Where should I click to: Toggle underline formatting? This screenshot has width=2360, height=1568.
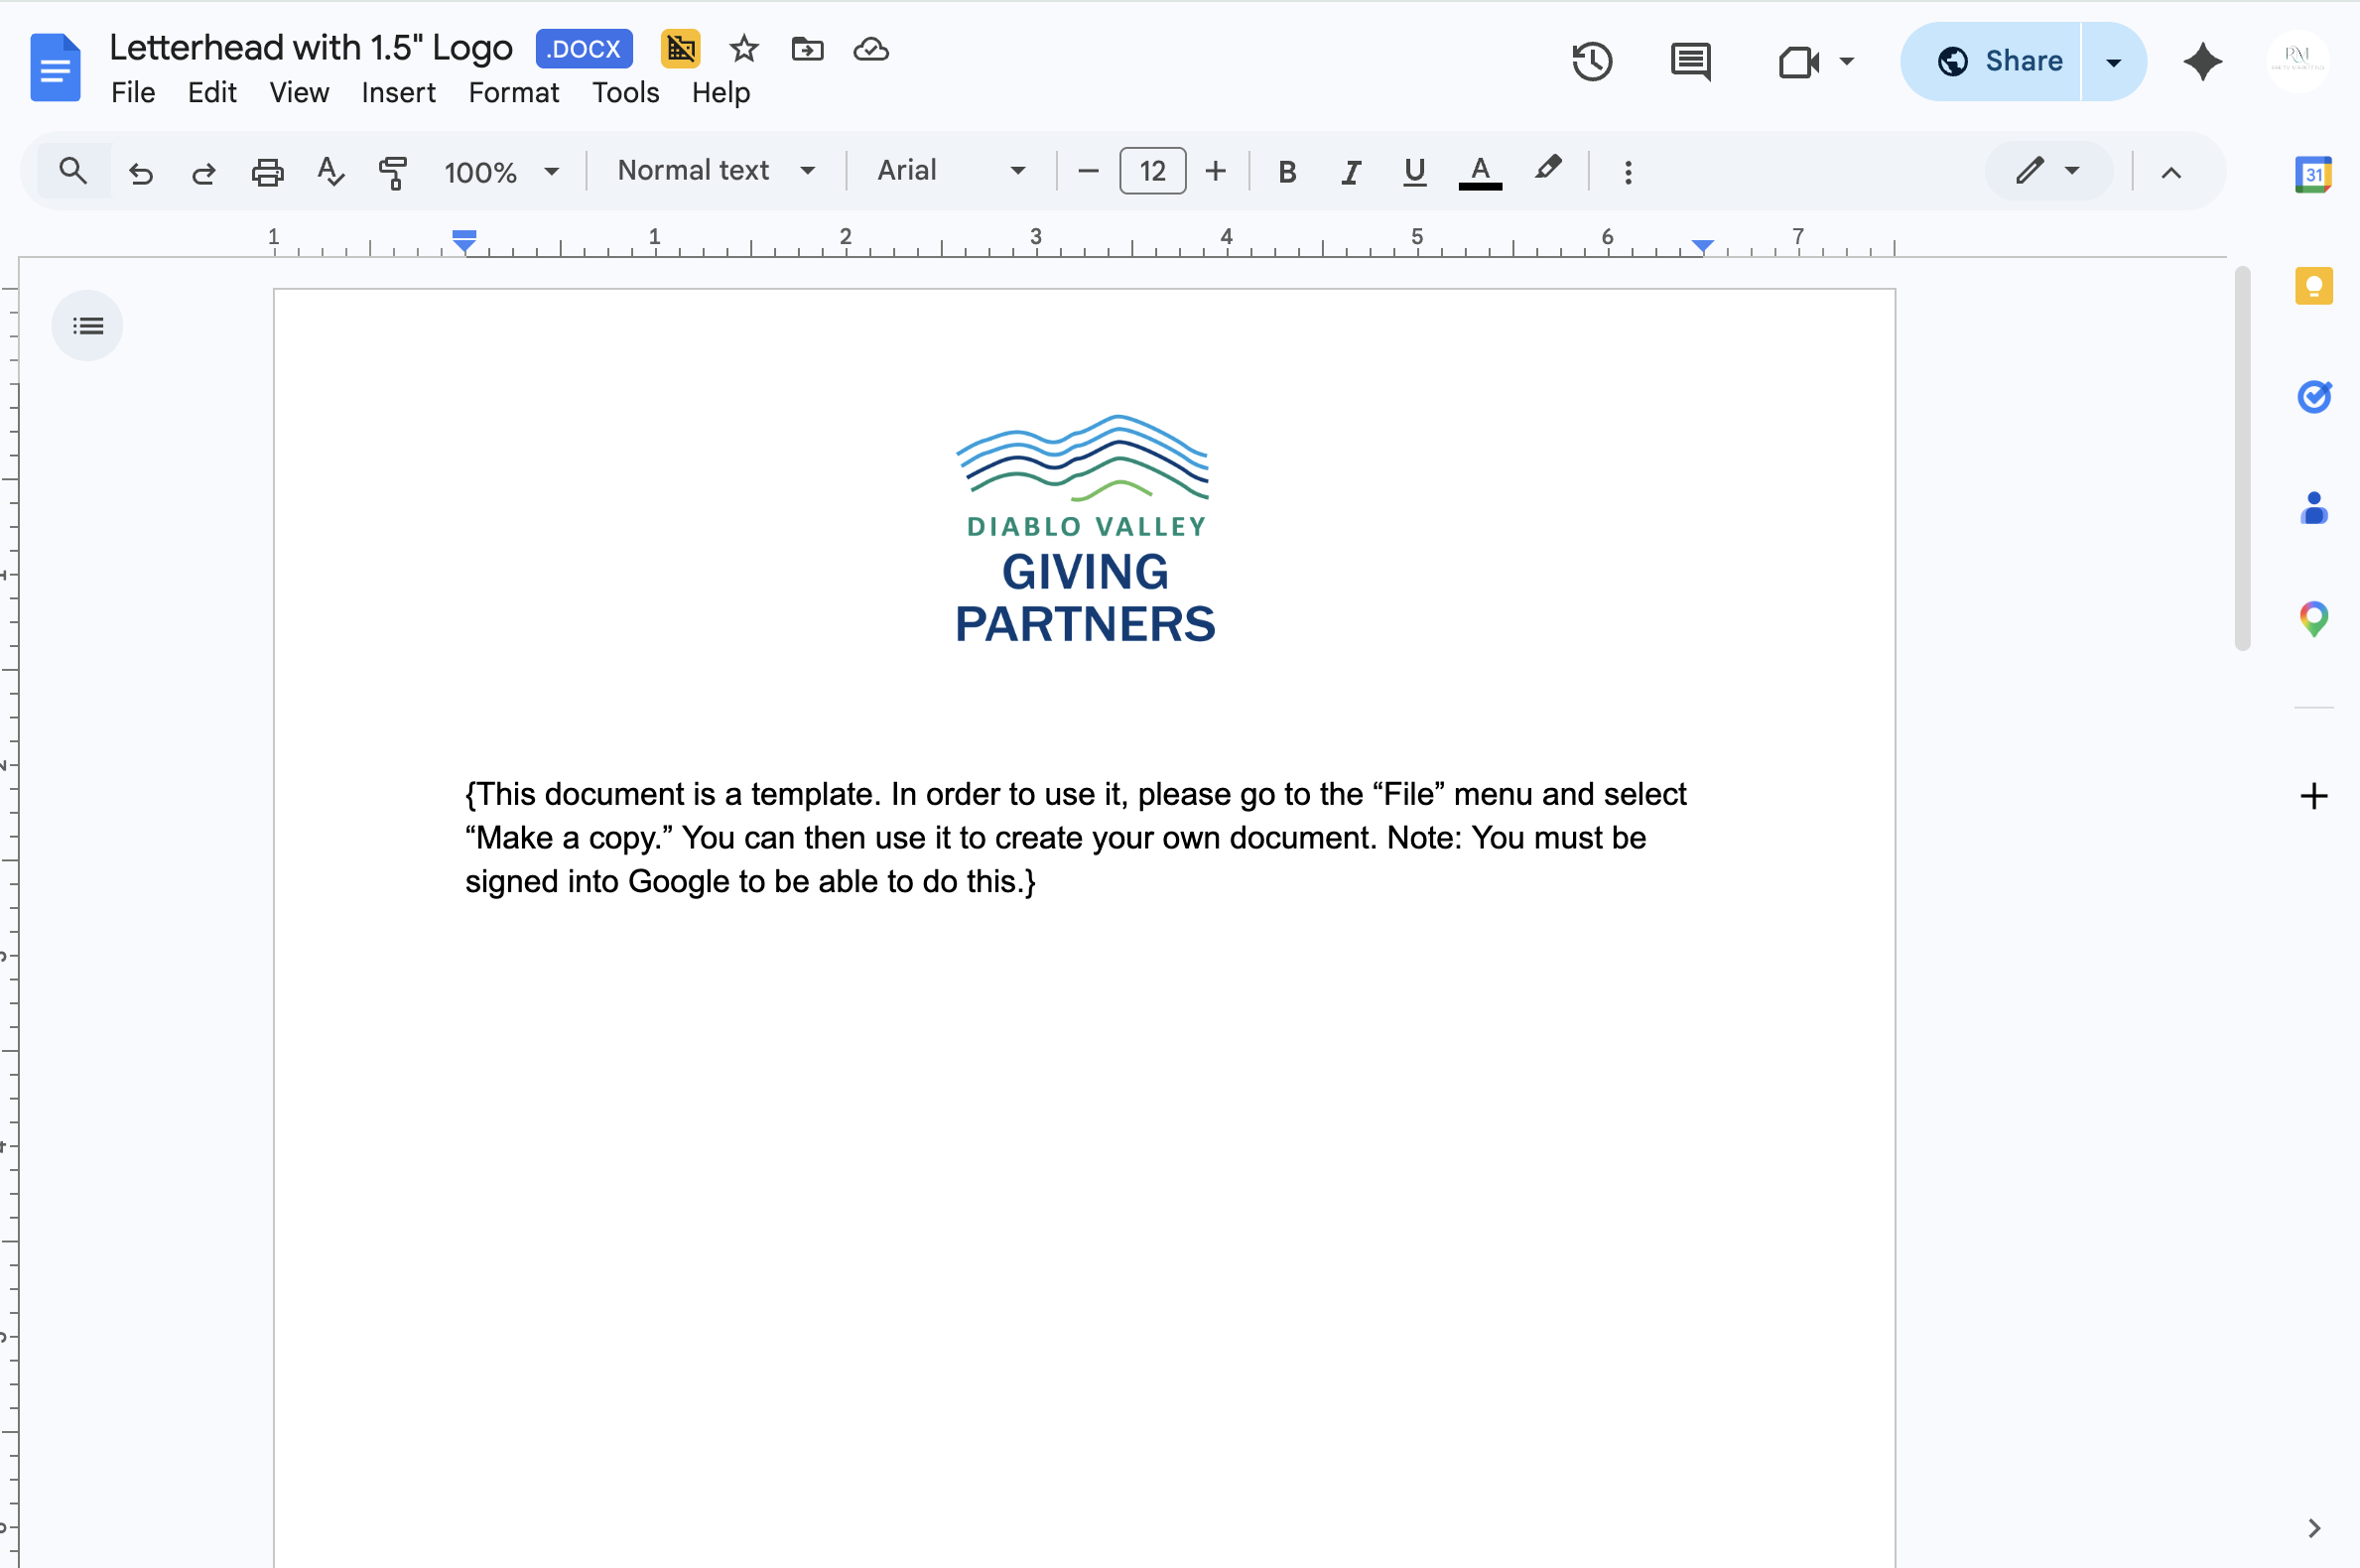point(1414,172)
